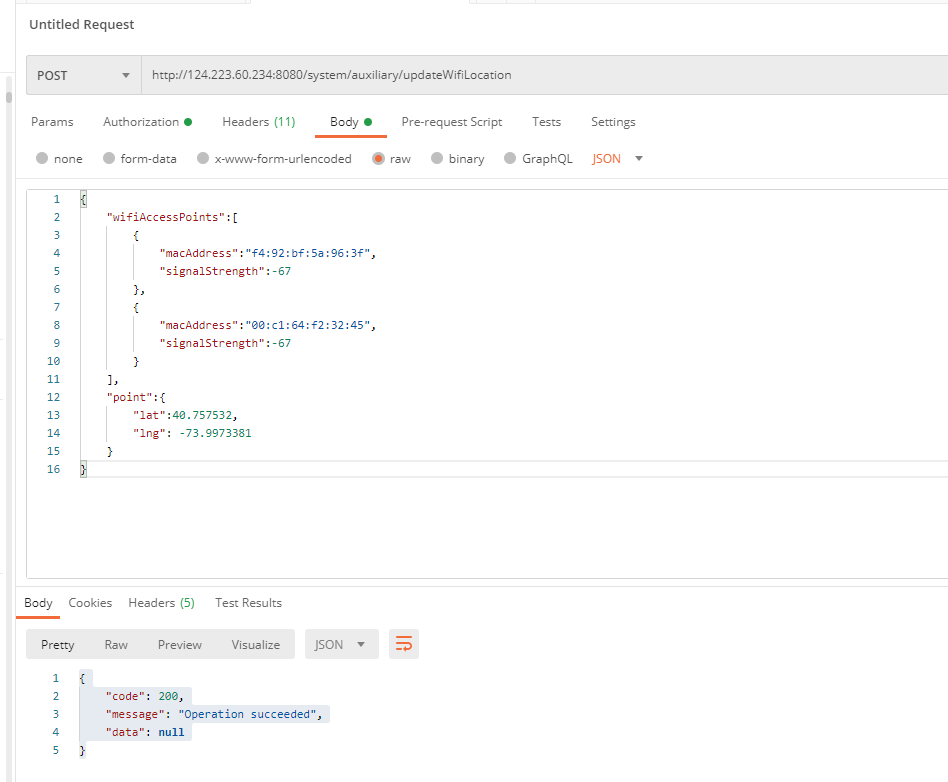The image size is (948, 782).
Task: Click the wrap lines icon in response
Action: point(404,645)
